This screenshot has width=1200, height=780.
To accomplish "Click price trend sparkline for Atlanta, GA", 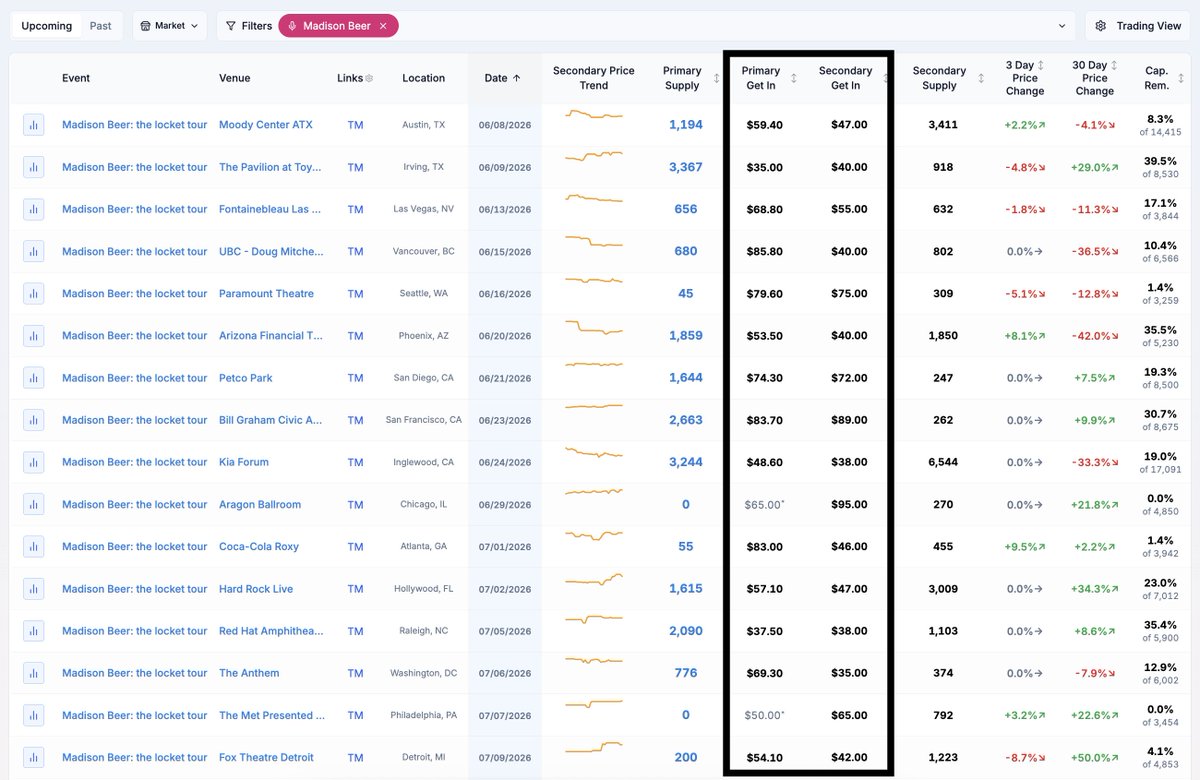I will pos(594,537).
